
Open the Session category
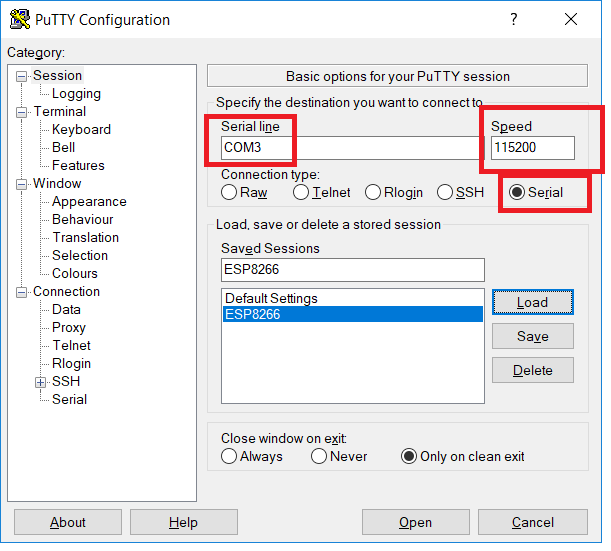tap(58, 76)
